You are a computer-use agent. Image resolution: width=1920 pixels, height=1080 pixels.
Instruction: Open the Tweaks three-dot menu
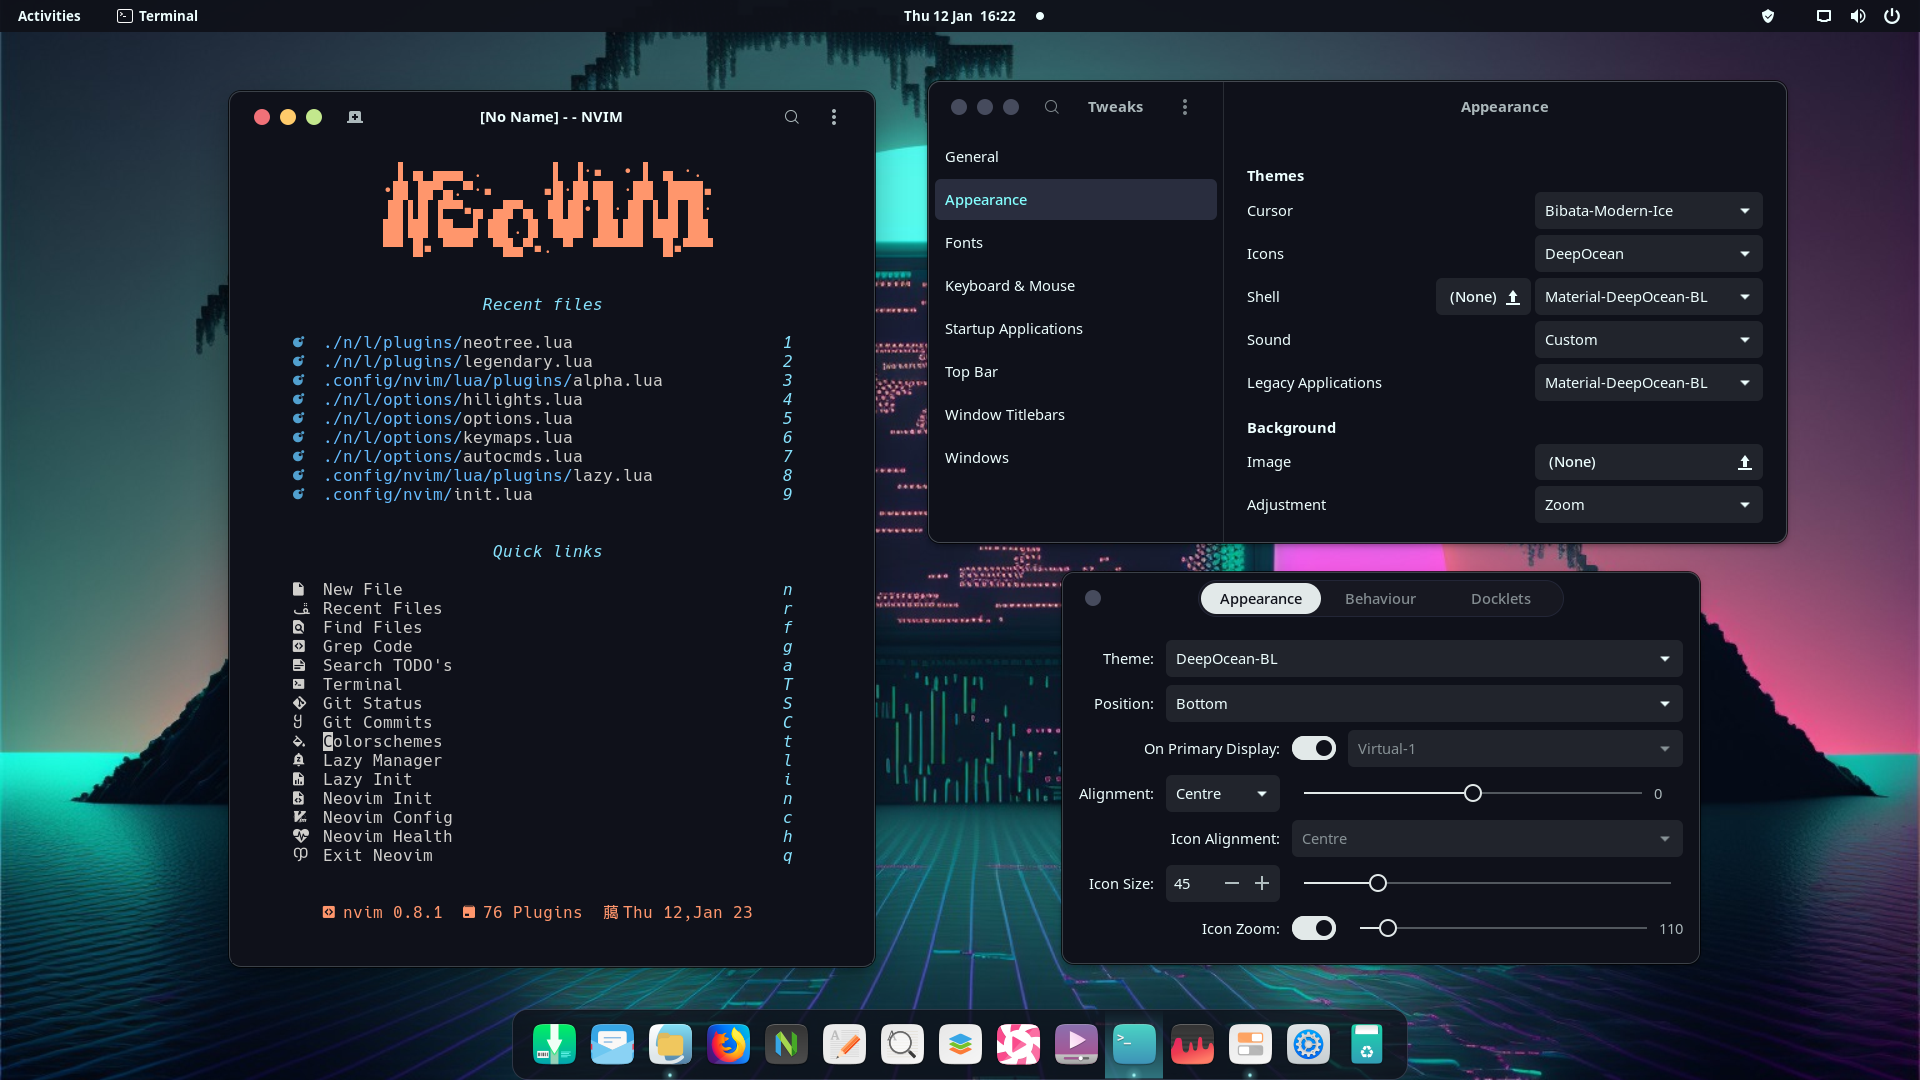1185,107
